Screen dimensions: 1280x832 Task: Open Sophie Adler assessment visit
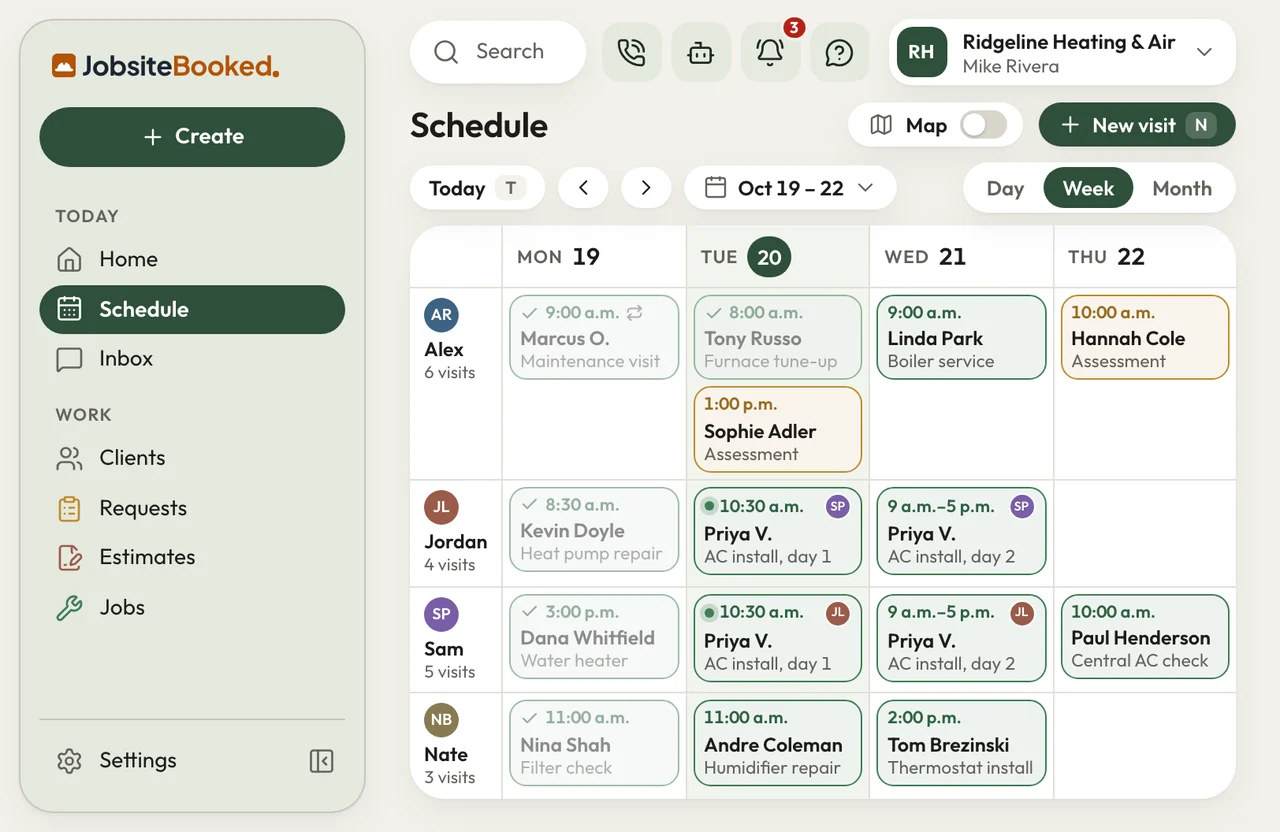click(778, 430)
